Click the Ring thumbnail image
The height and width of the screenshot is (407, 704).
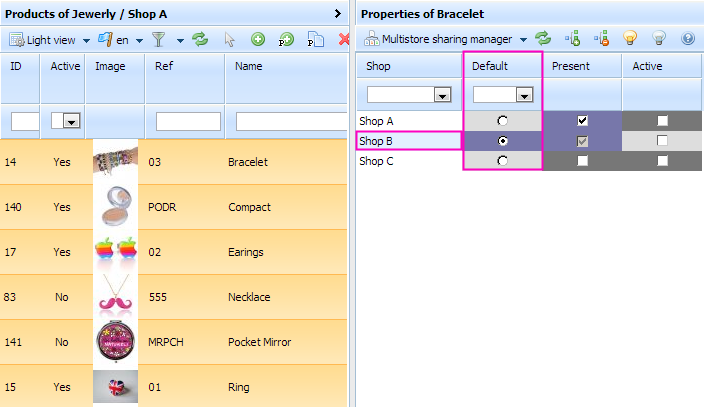115,387
